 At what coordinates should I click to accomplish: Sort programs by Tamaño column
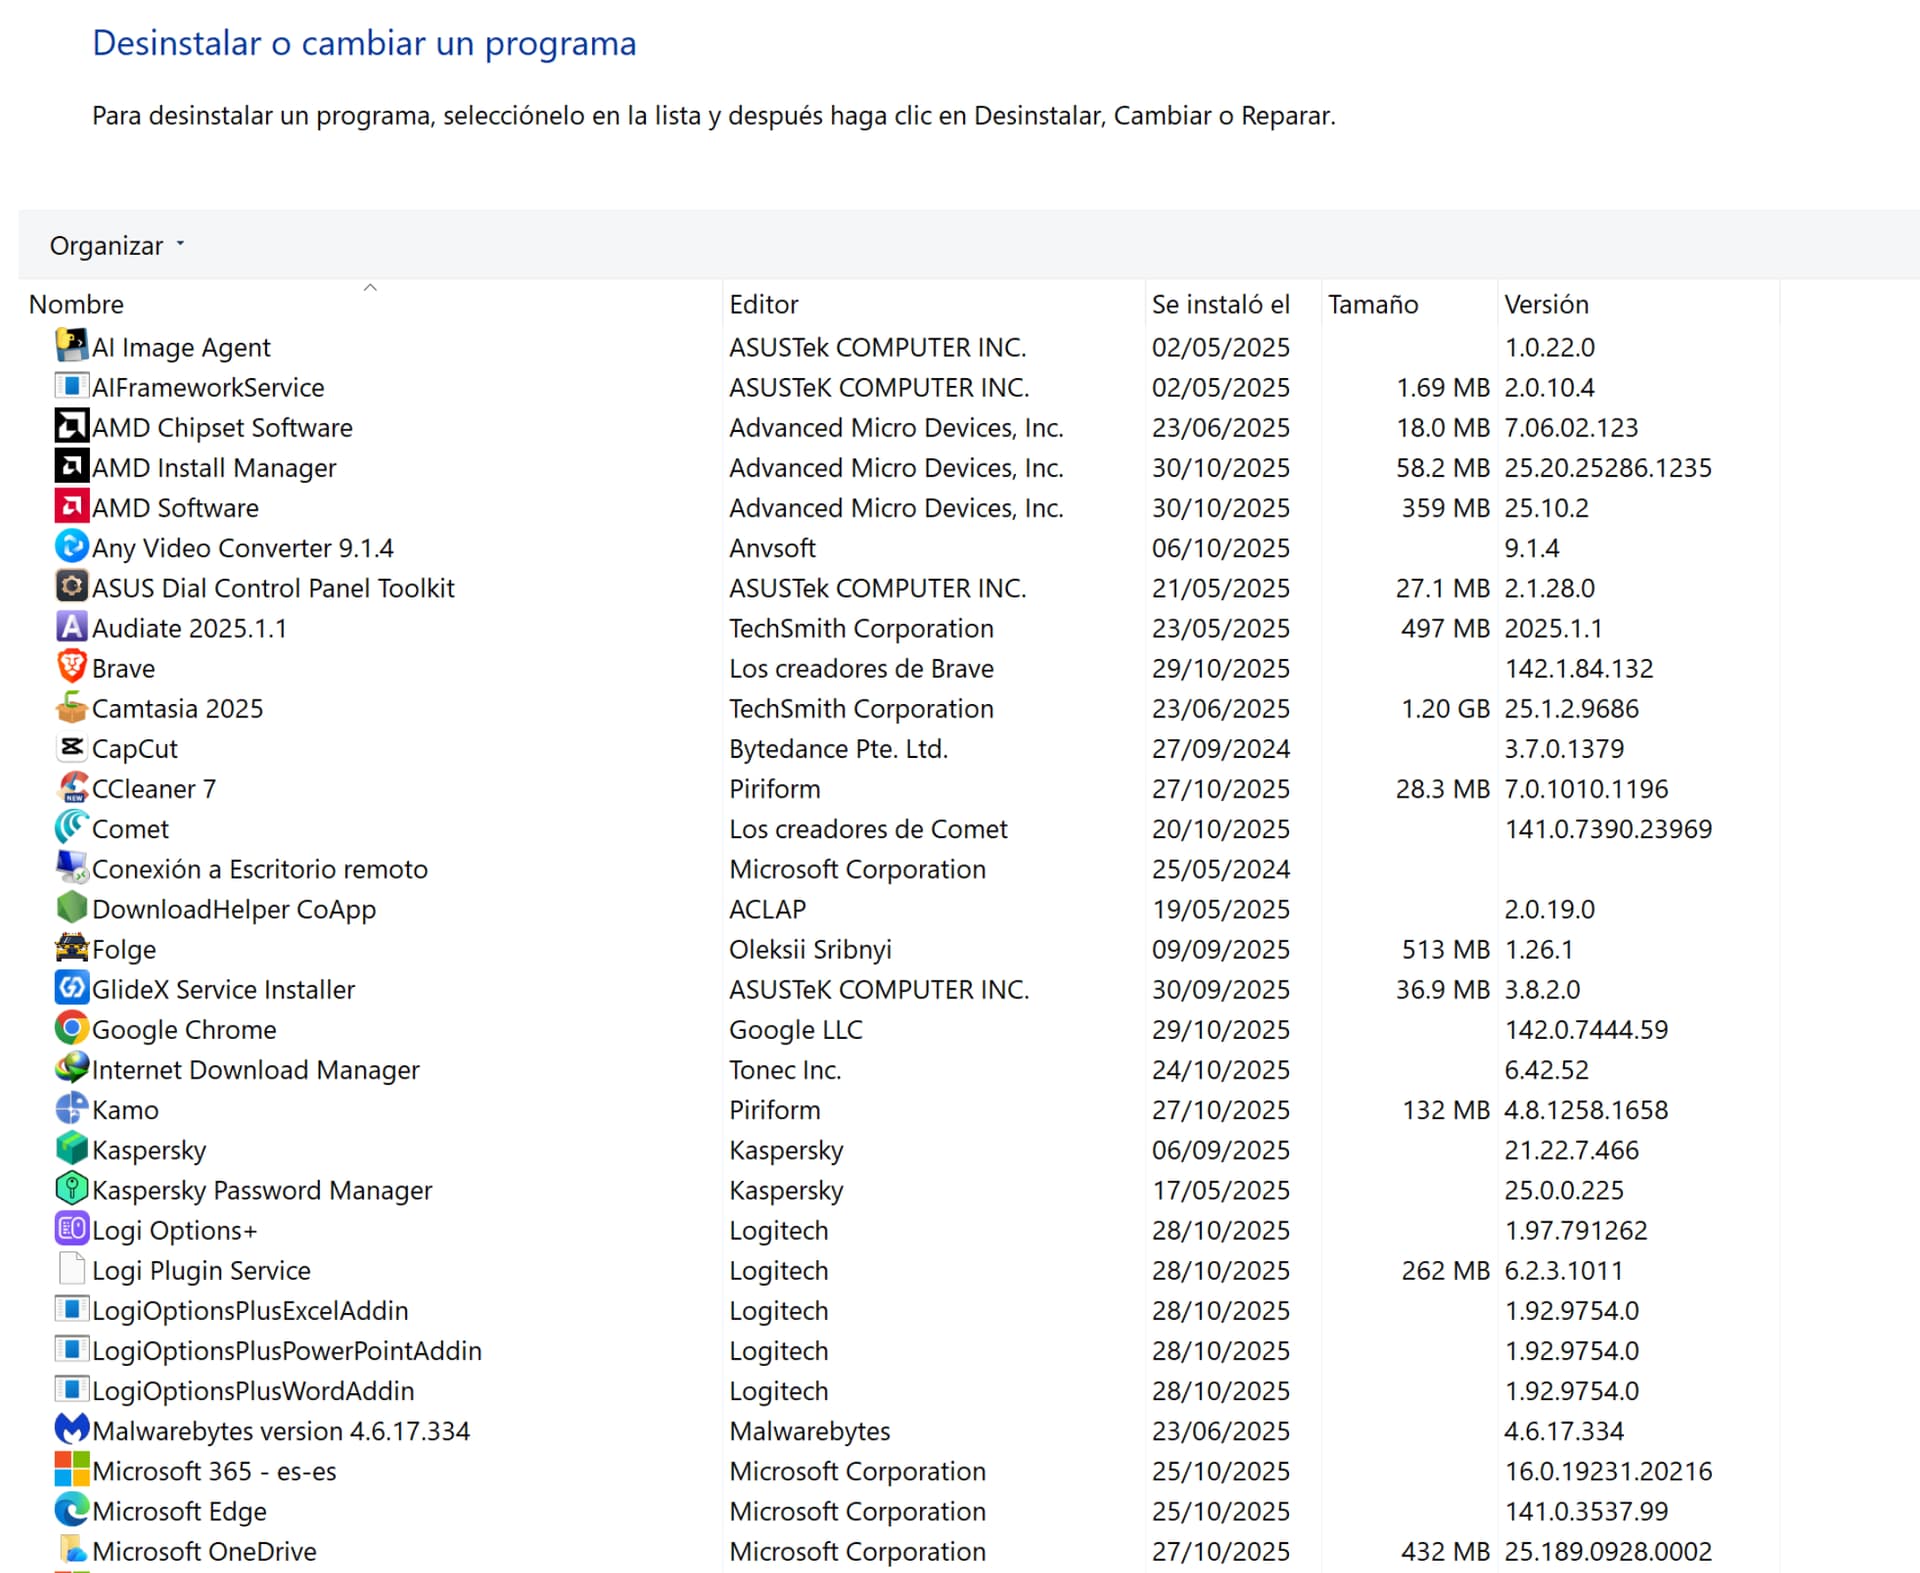tap(1372, 305)
